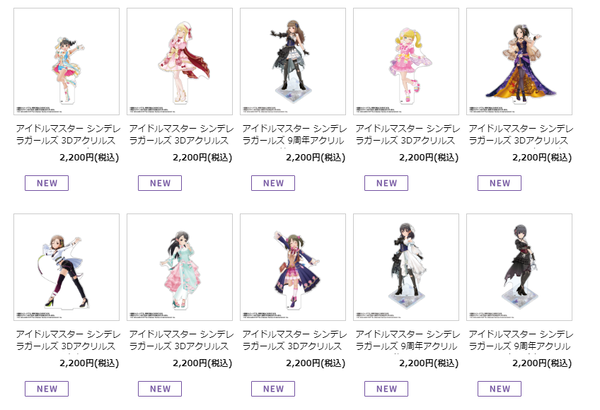Open title link under navy coat figure

click(294, 340)
